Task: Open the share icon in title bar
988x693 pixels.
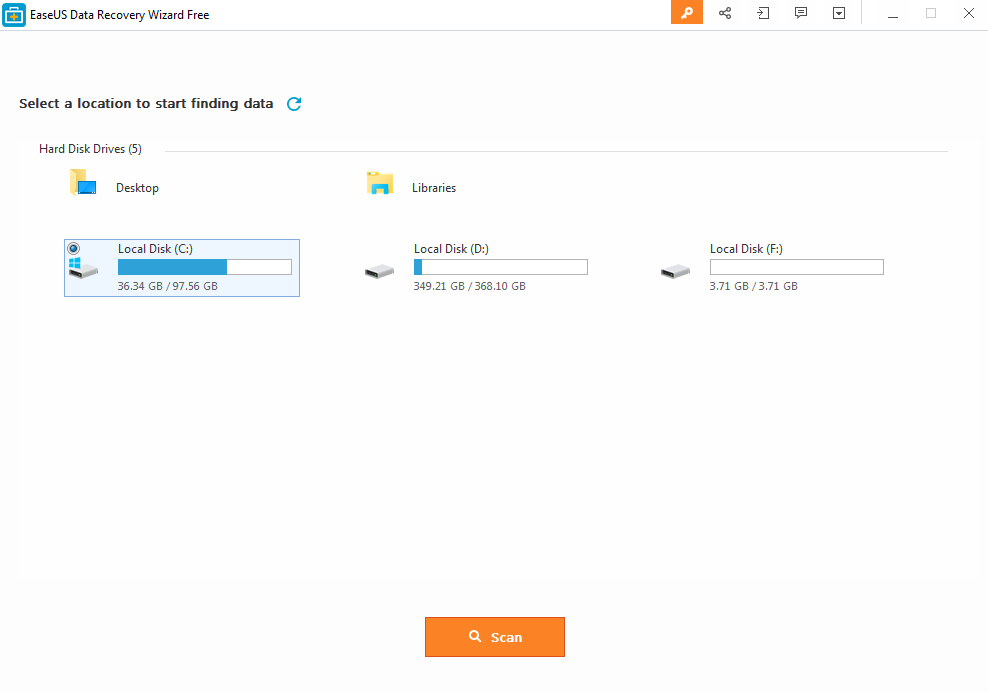Action: [x=725, y=13]
